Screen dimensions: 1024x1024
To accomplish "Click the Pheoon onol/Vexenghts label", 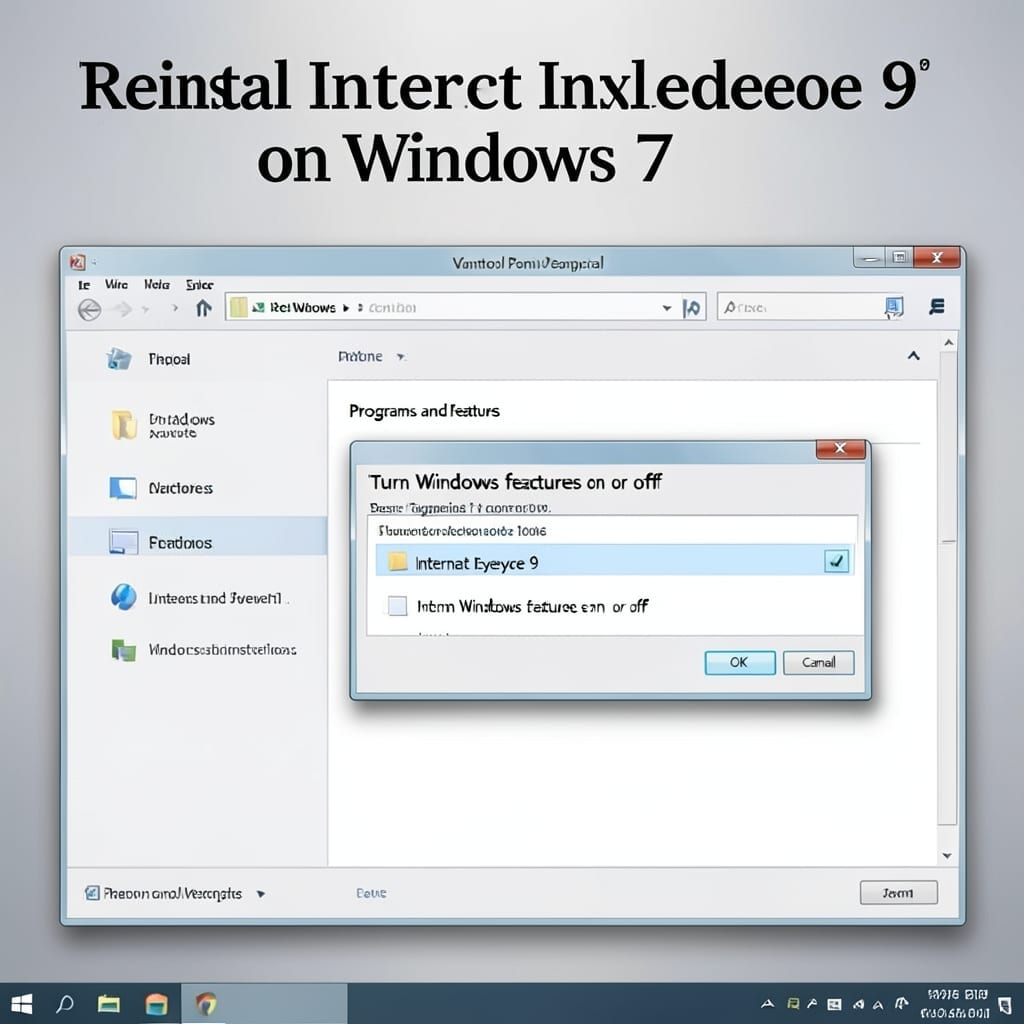I will click(x=172, y=893).
